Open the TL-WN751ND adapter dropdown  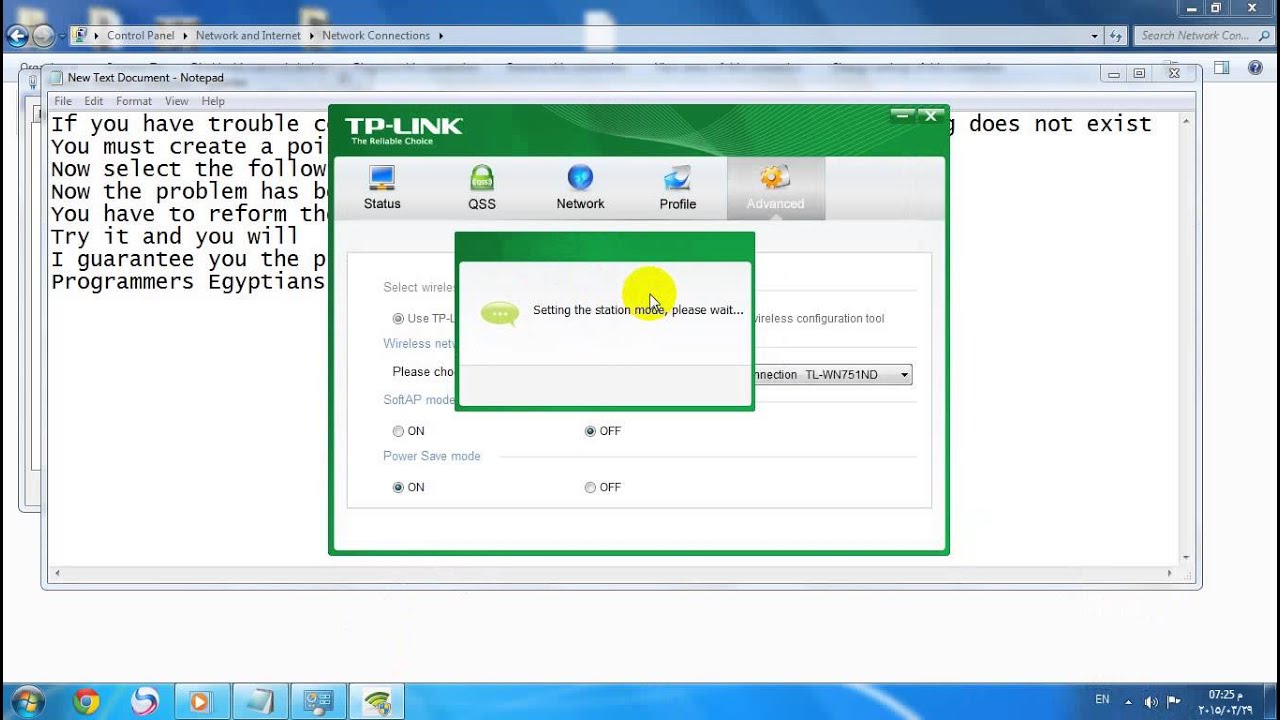[904, 375]
